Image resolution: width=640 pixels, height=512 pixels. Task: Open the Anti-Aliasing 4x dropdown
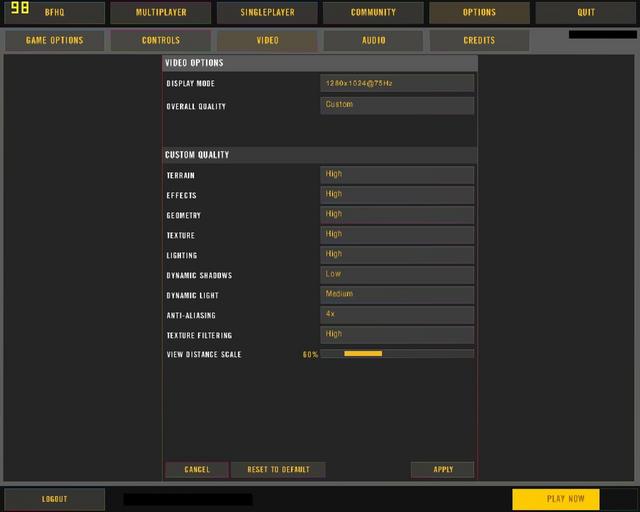tap(397, 315)
